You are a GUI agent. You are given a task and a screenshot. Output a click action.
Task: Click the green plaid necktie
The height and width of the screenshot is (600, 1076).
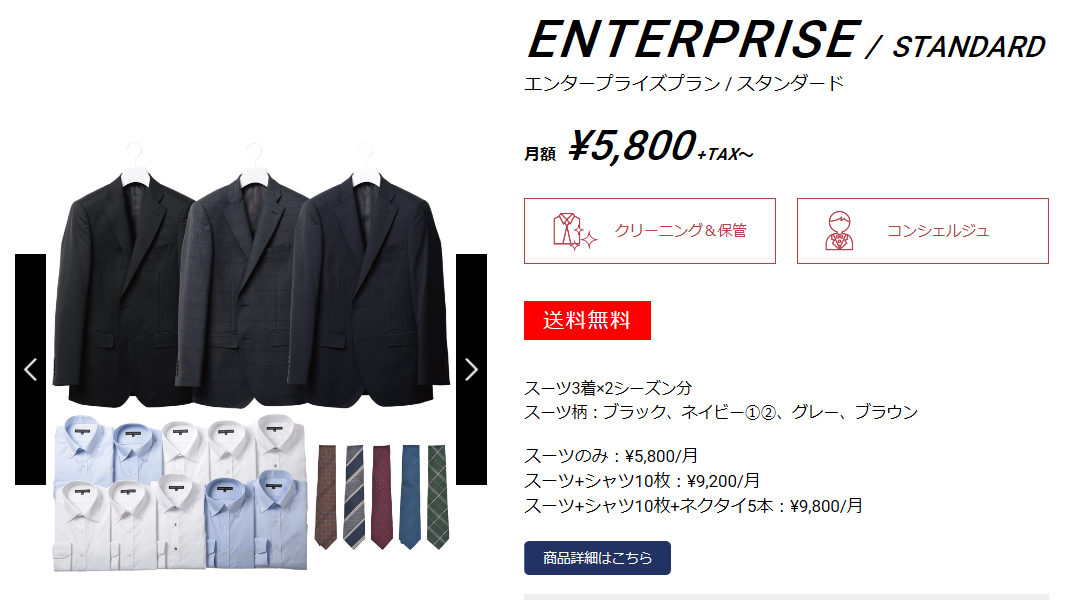(x=437, y=497)
